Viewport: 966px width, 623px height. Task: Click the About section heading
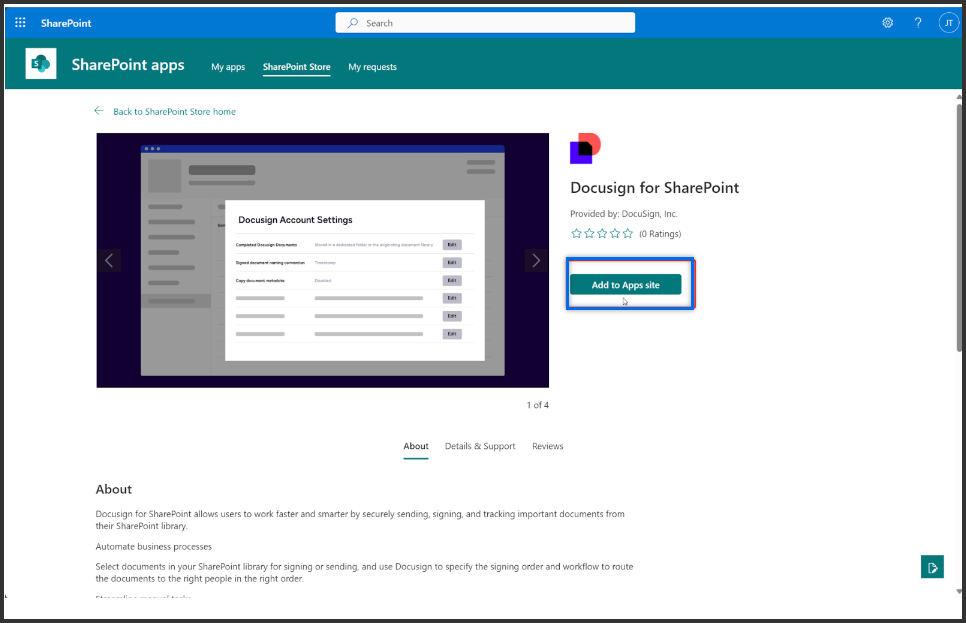pos(113,489)
